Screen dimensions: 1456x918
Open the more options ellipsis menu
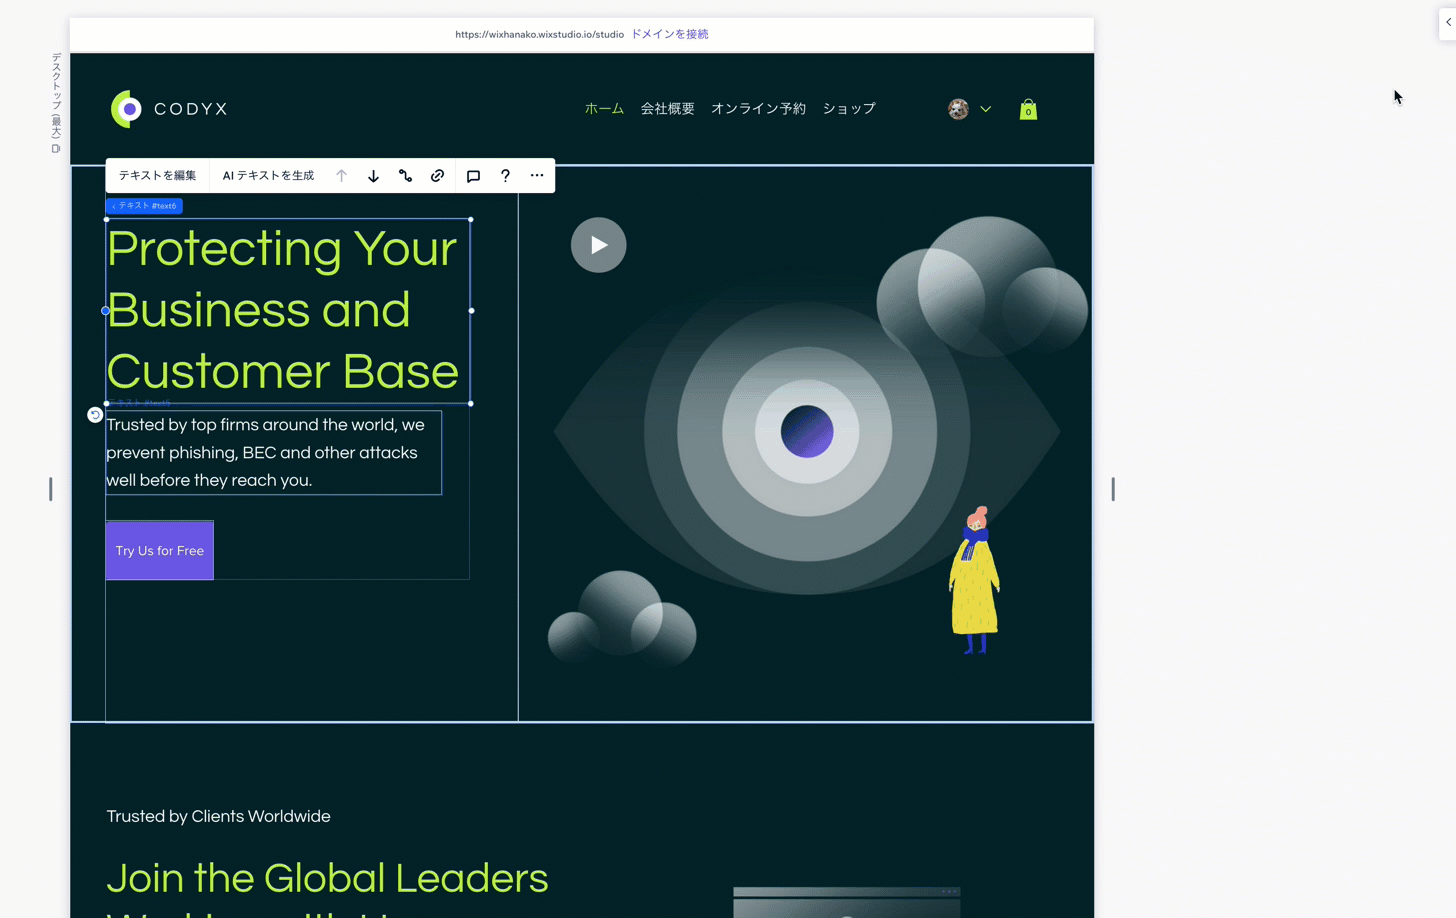537,176
